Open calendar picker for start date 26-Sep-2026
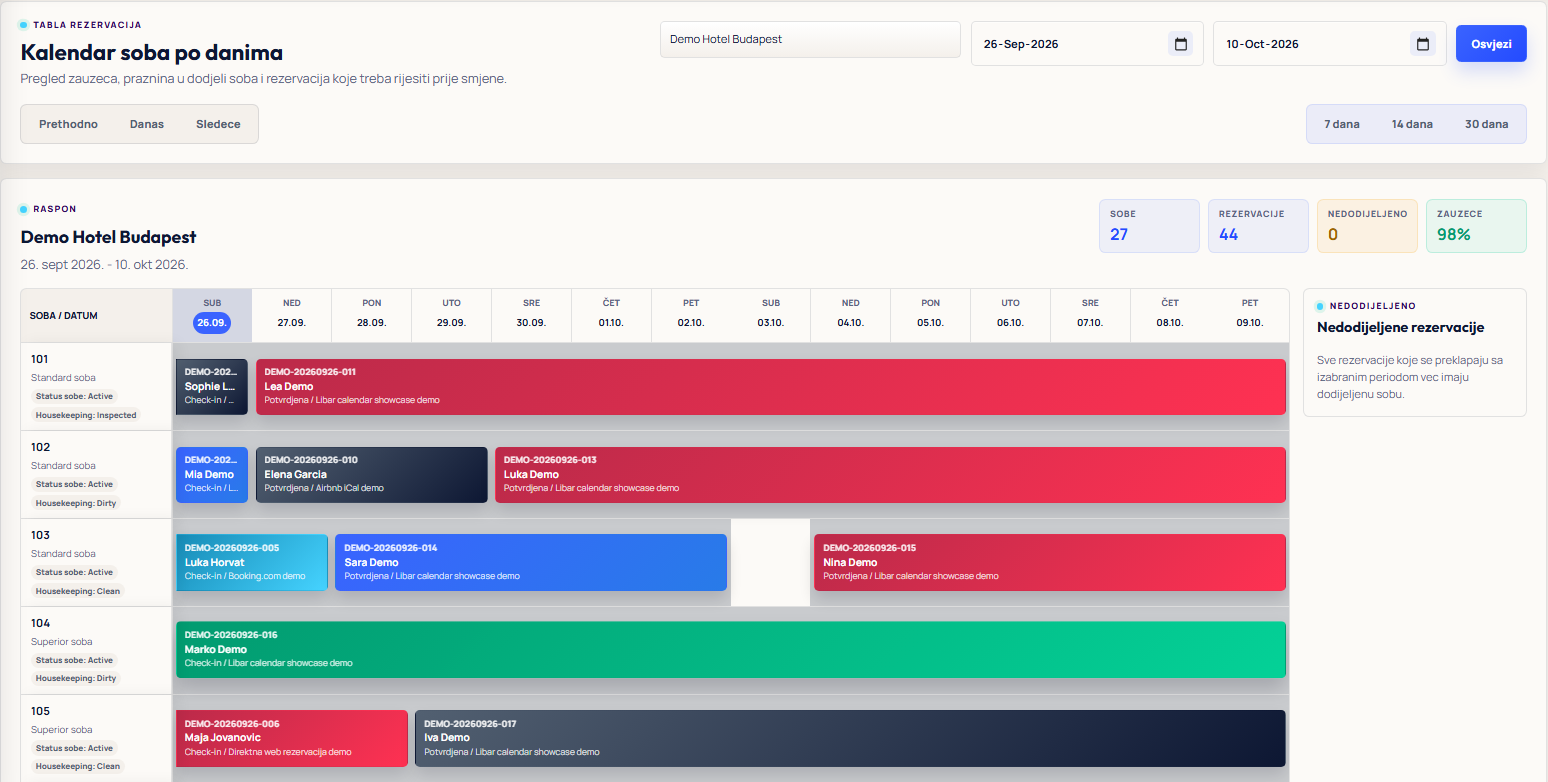Viewport: 1548px width, 782px height. click(x=1180, y=44)
